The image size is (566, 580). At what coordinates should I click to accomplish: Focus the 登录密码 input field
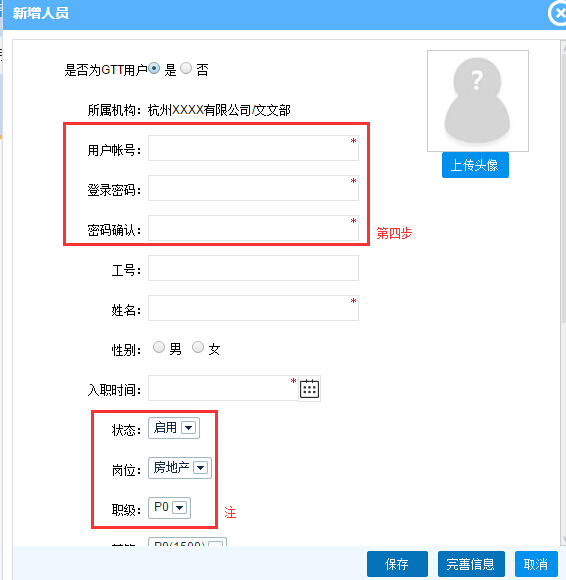[253, 188]
